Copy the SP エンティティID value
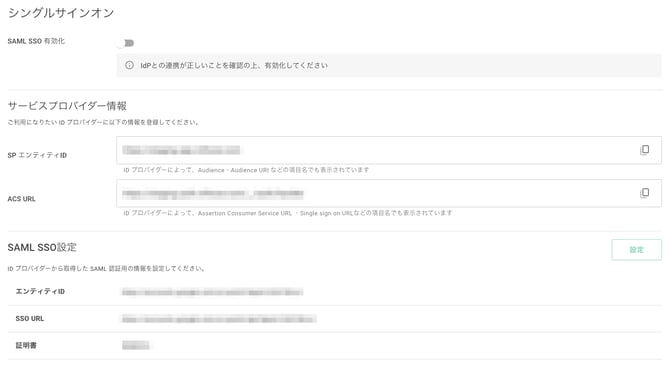The height and width of the screenshot is (368, 670). [x=644, y=150]
